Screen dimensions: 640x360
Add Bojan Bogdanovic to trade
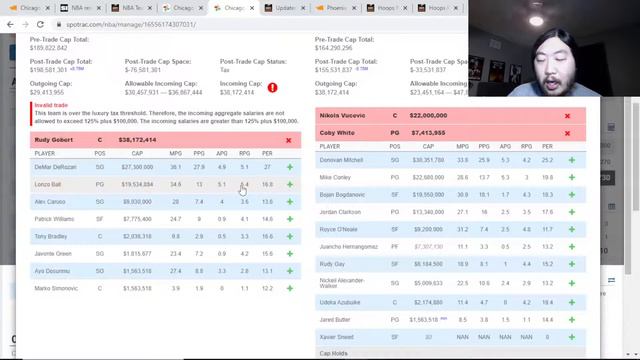point(572,195)
